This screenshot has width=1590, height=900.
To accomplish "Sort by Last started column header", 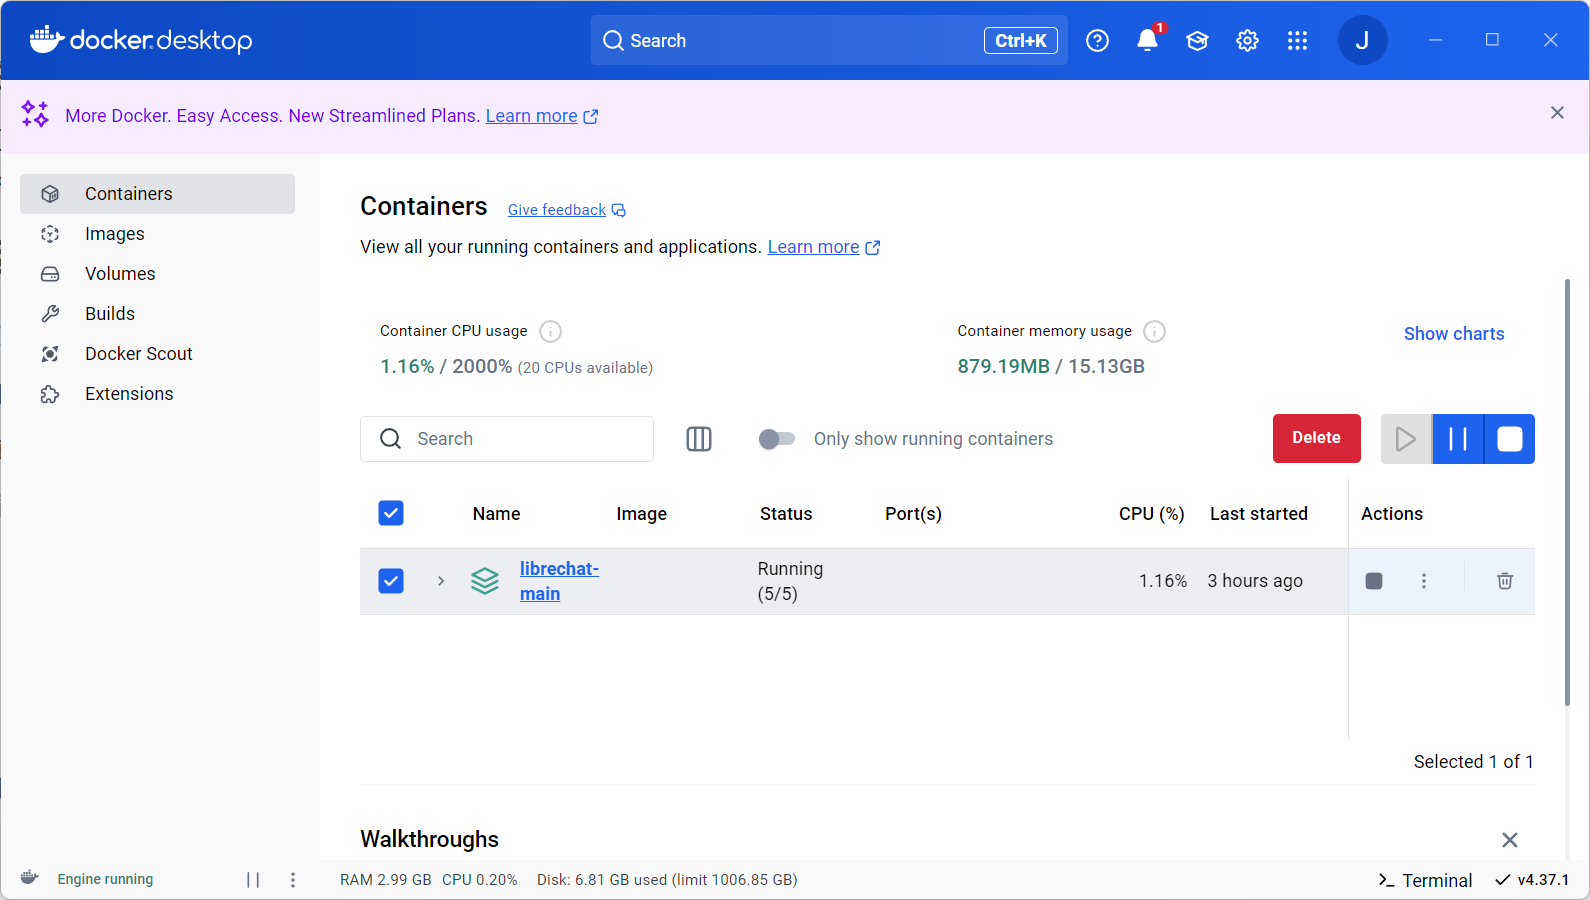I will (1259, 514).
